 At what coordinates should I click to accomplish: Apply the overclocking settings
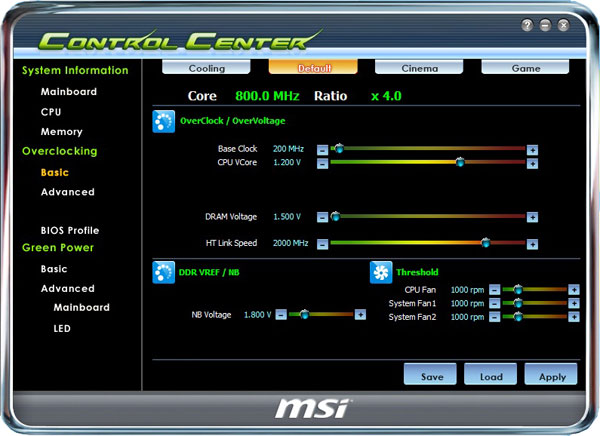pyautogui.click(x=551, y=374)
